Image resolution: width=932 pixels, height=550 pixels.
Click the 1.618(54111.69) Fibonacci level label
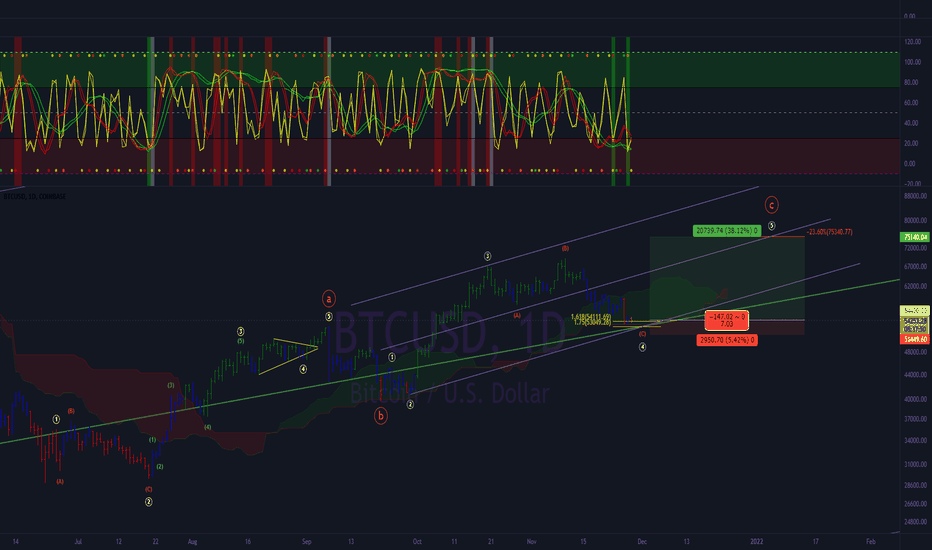click(591, 317)
